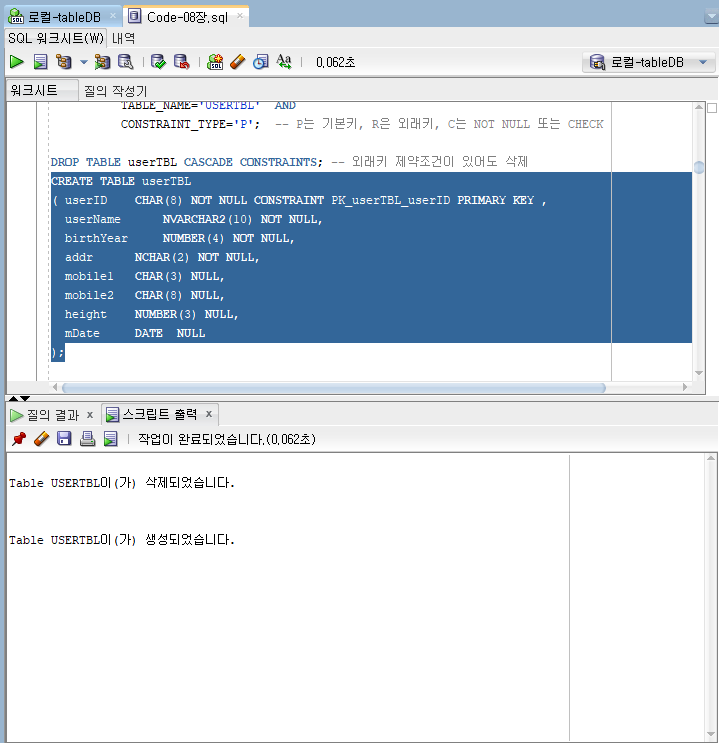Click the script output scroll-up arrow
Viewport: 719px width, 743px height.
click(x=710, y=458)
